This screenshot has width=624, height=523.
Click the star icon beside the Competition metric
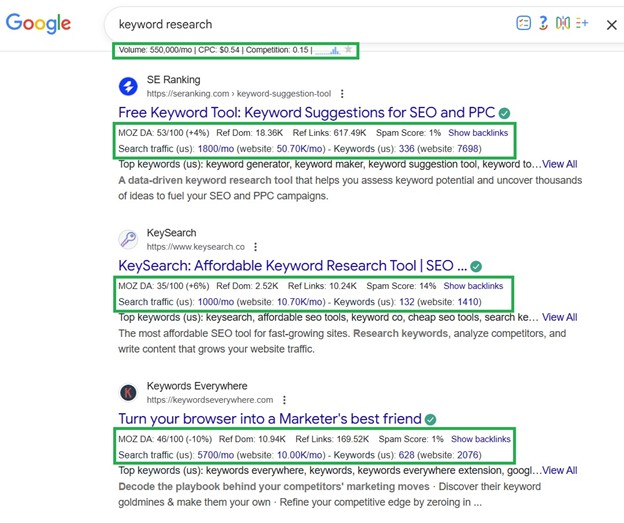tap(348, 49)
